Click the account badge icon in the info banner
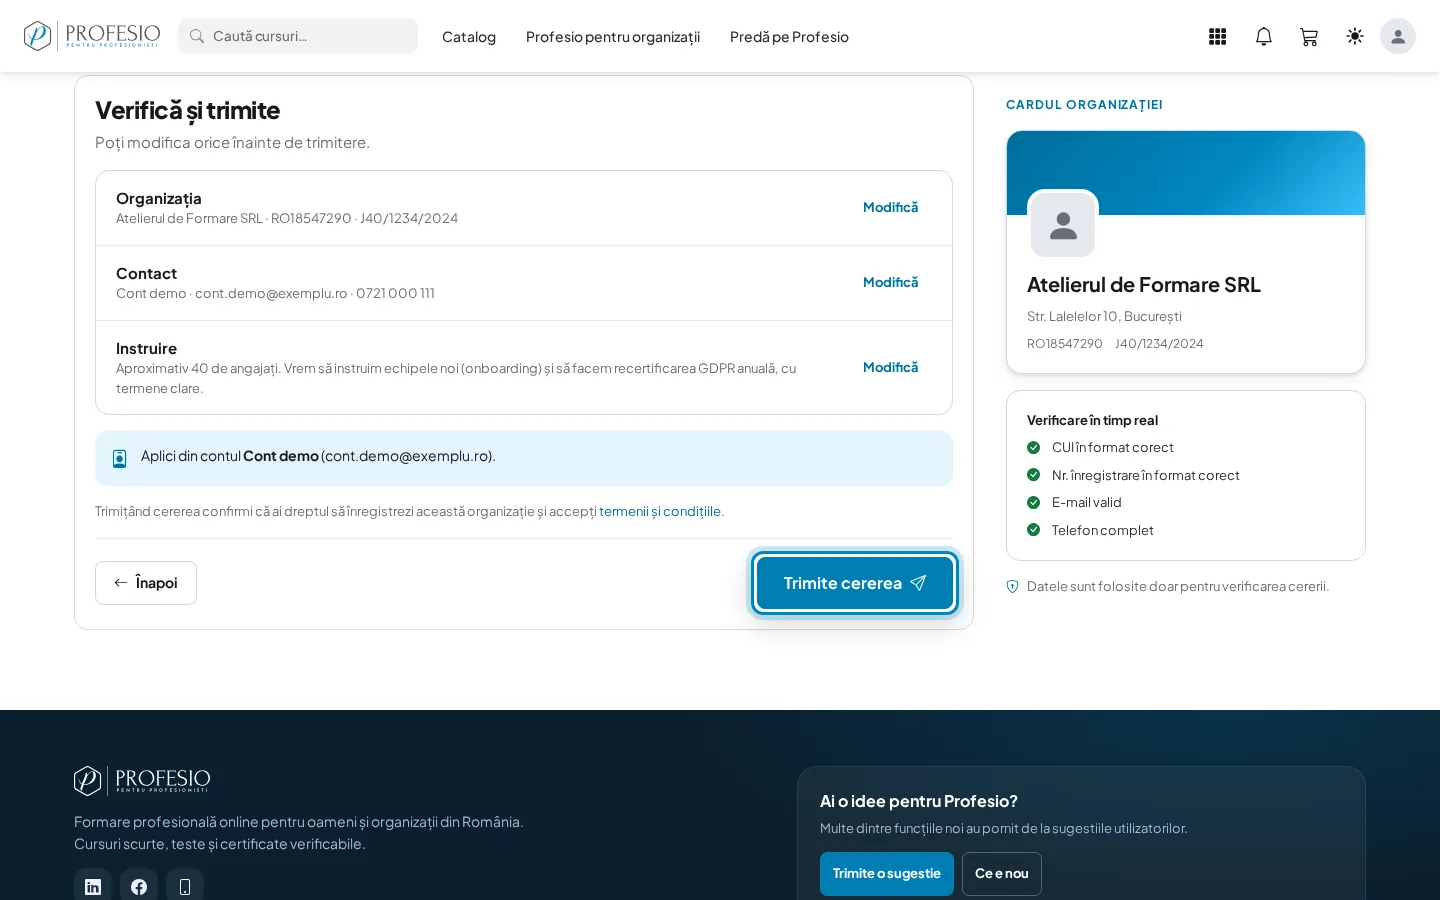The image size is (1440, 900). [120, 458]
